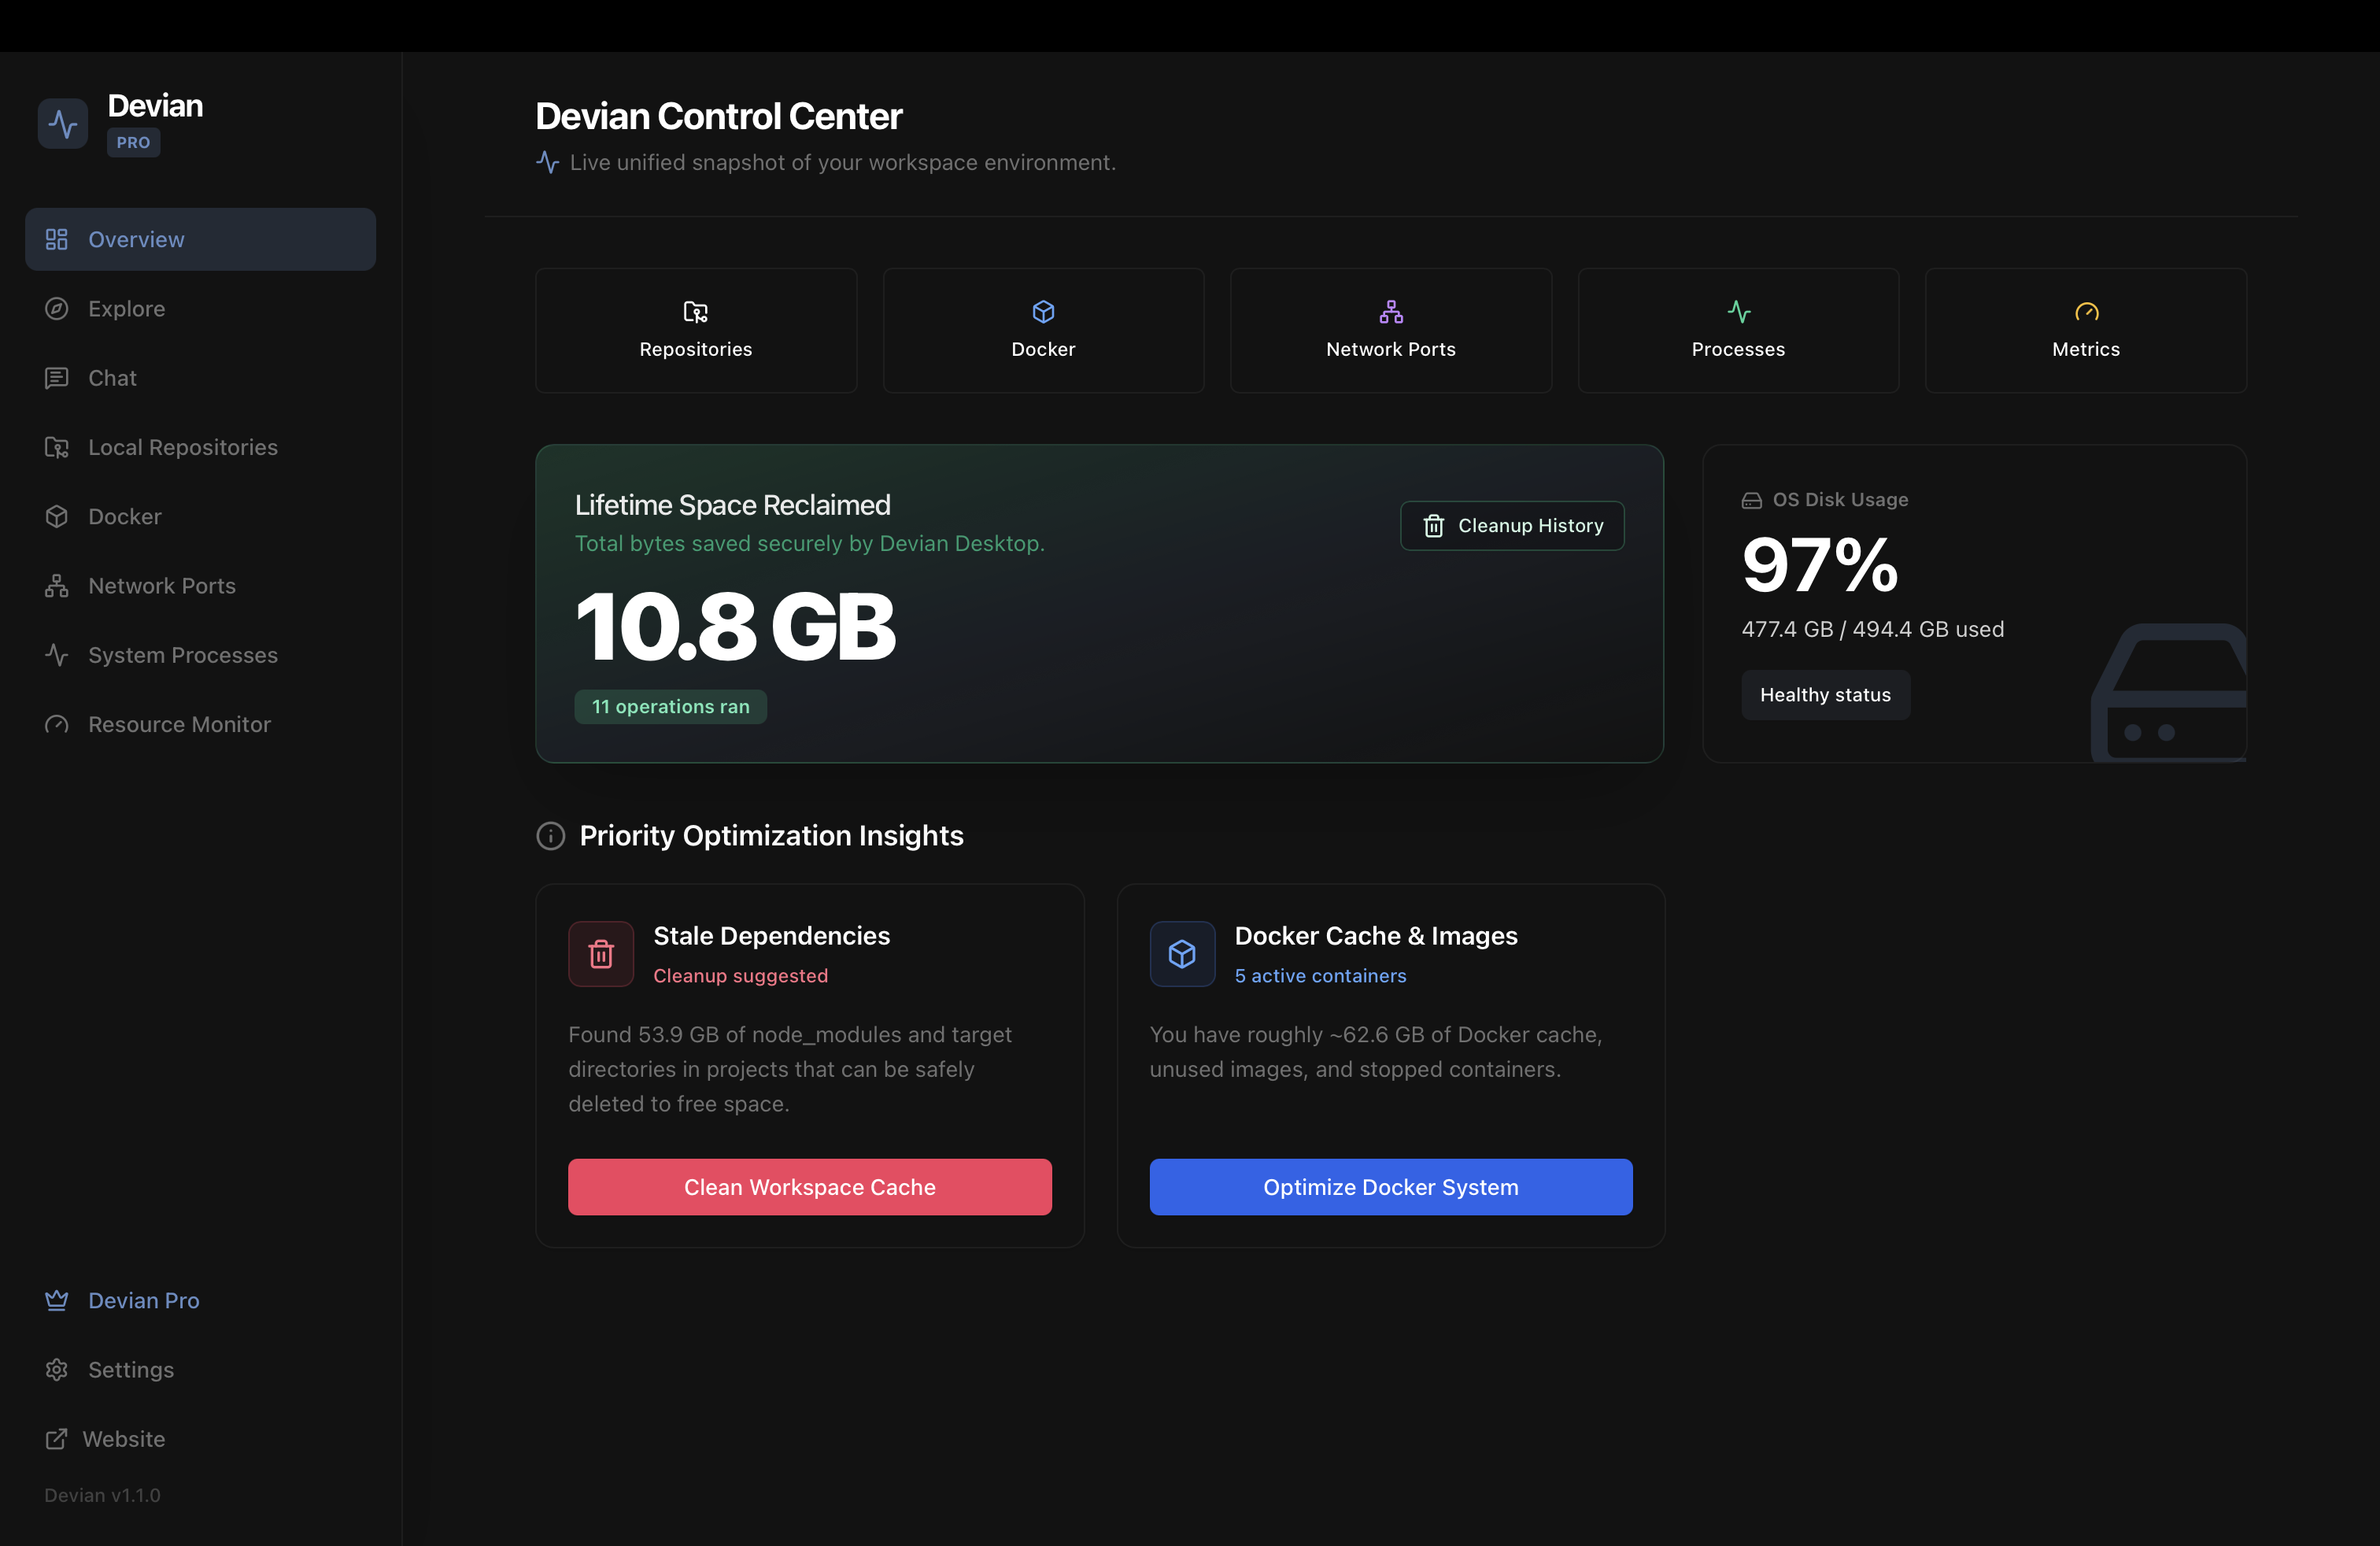Open the Overview section
Image resolution: width=2380 pixels, height=1546 pixels.
point(136,239)
